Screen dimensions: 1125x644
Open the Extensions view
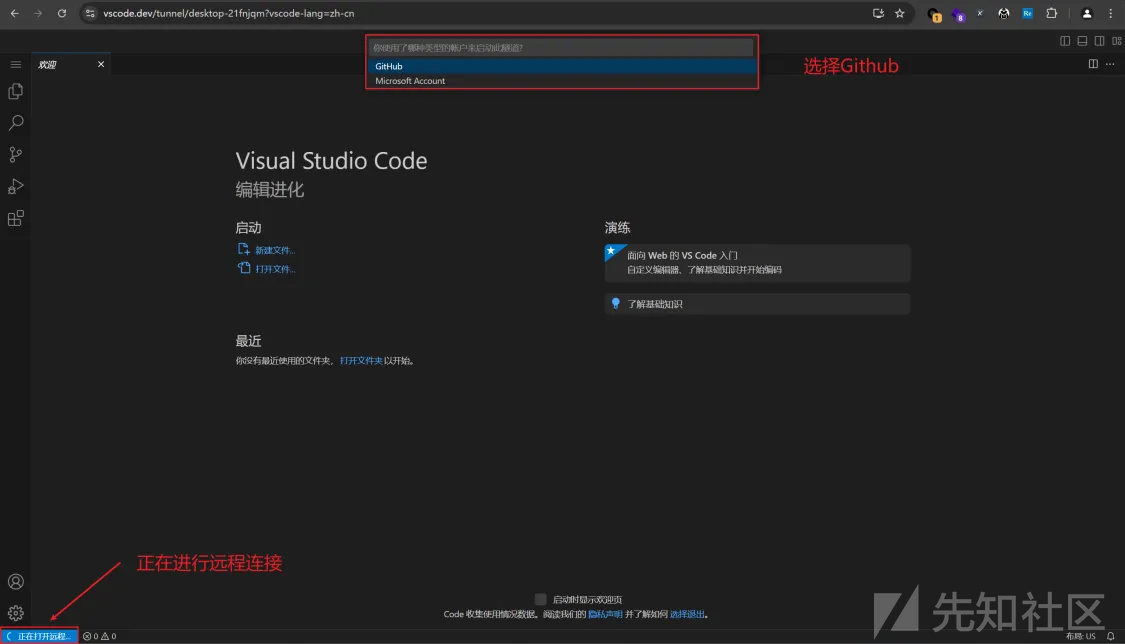pyautogui.click(x=15, y=218)
